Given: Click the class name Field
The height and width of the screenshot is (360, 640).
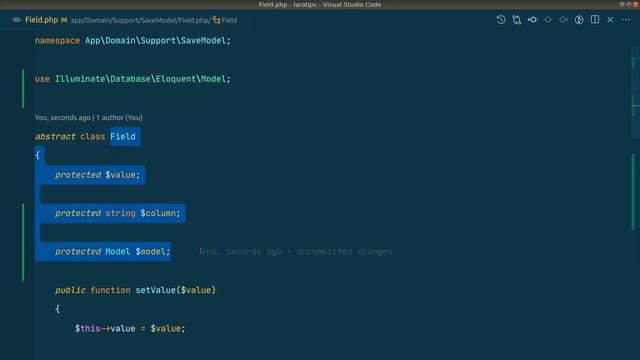Looking at the screenshot, I should coord(123,136).
